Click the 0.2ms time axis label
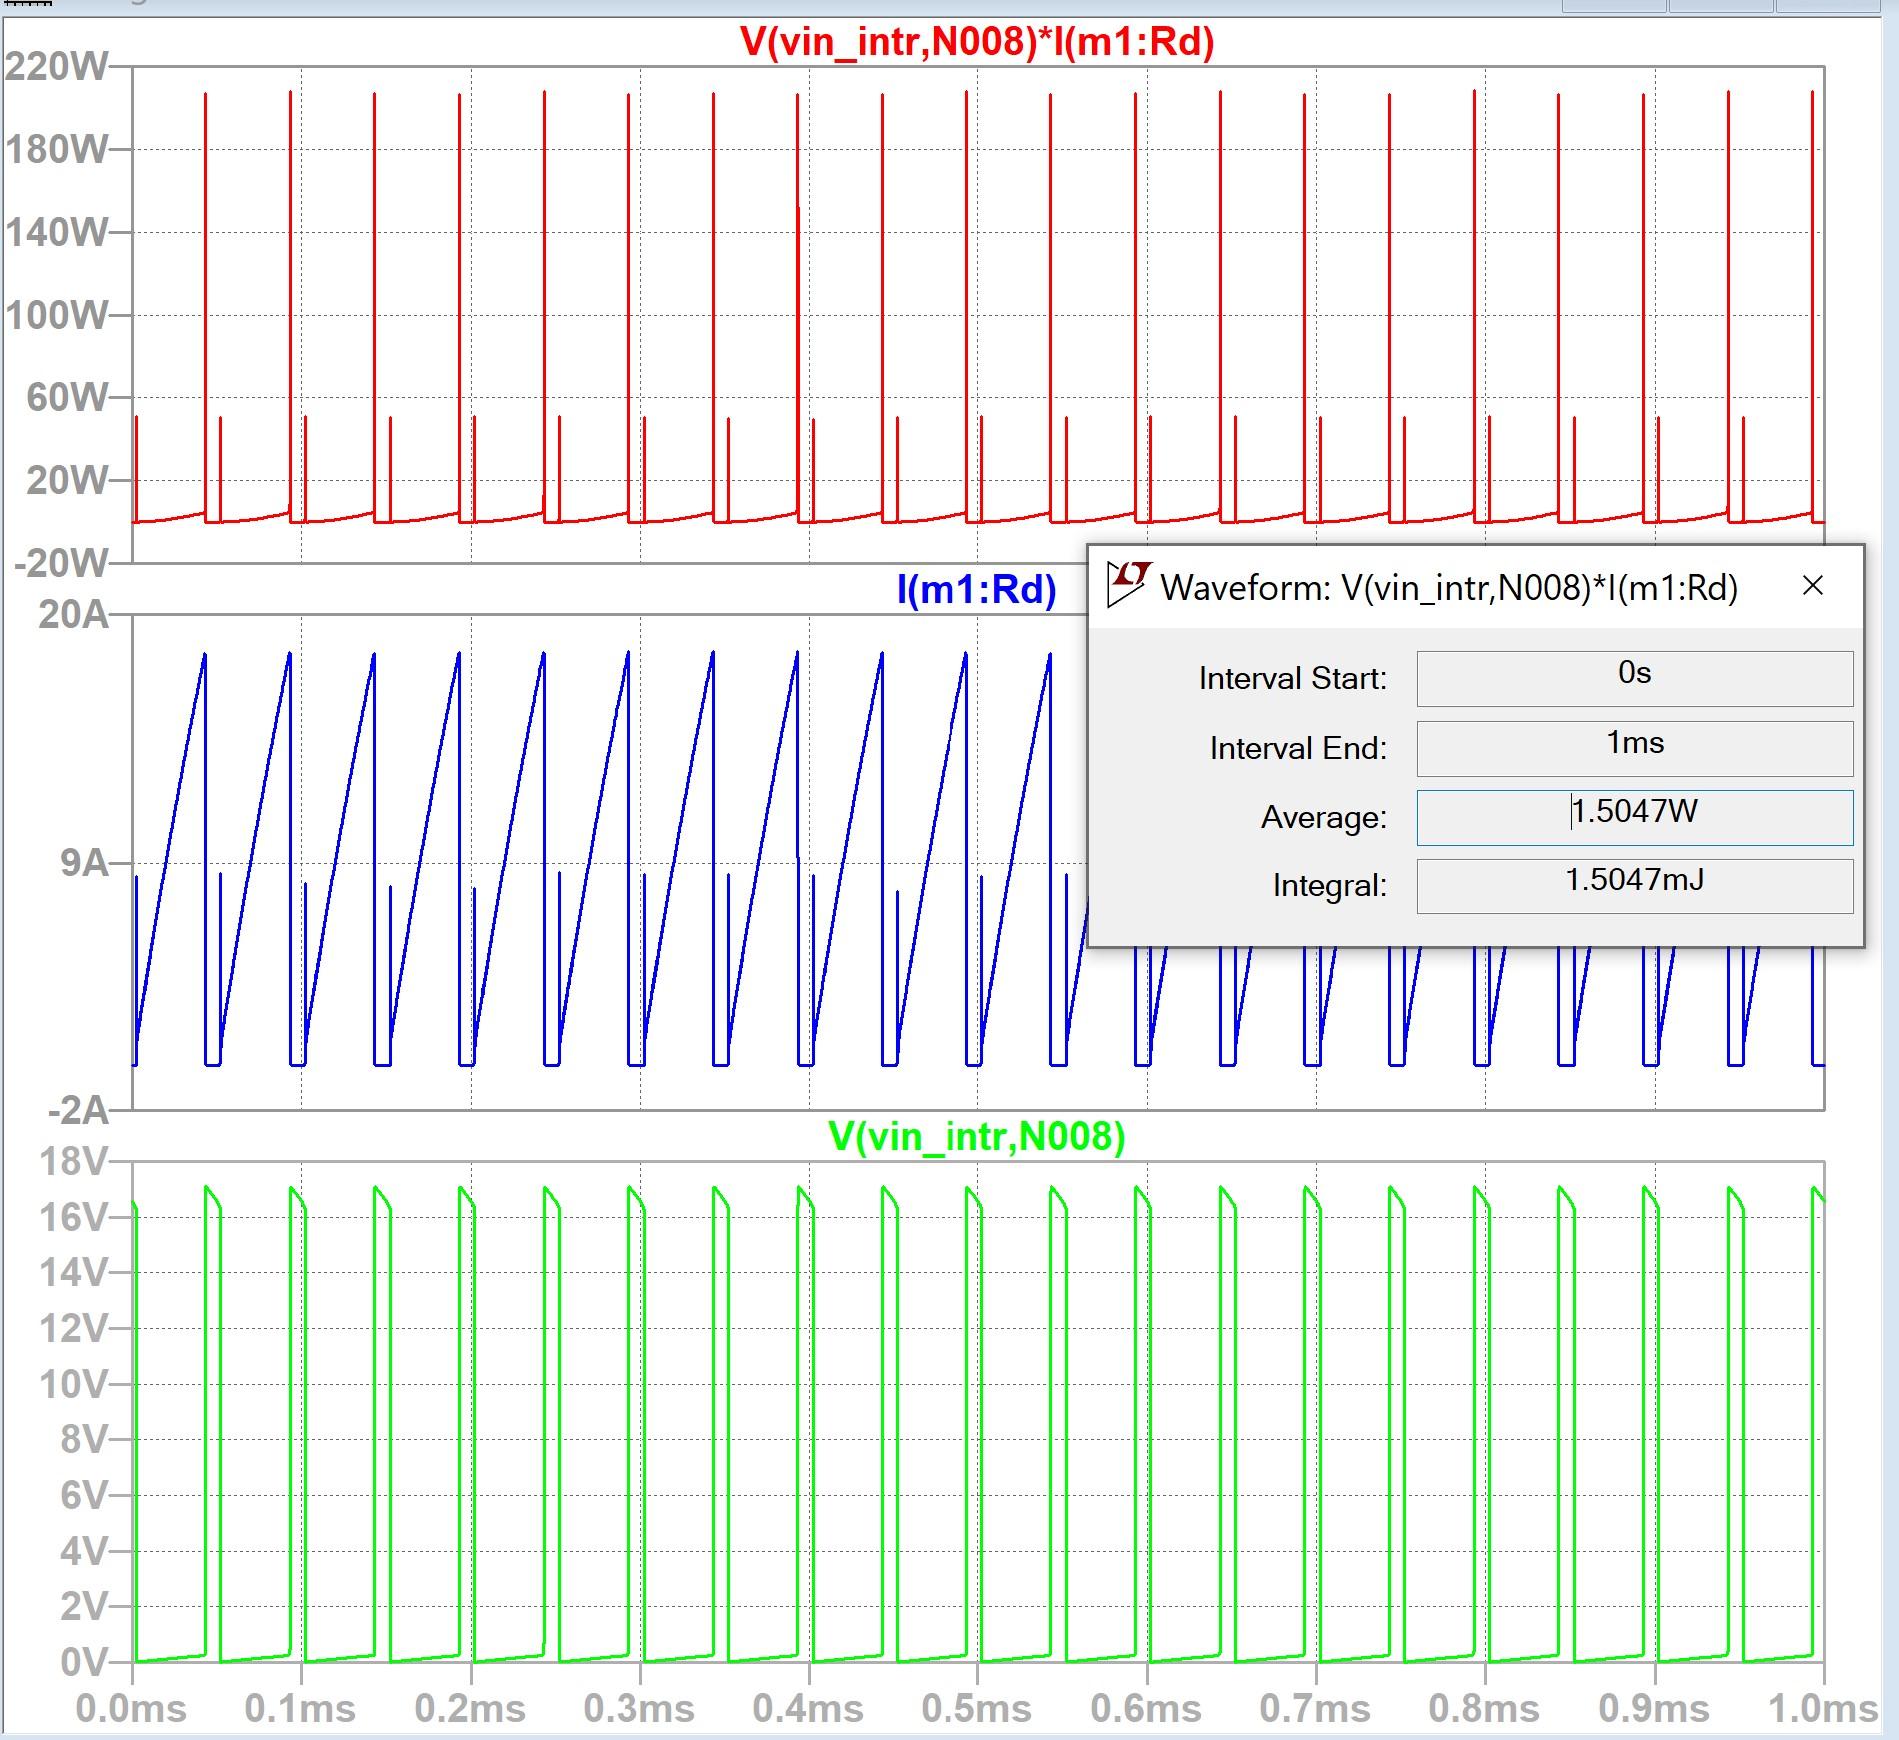 tap(470, 1709)
